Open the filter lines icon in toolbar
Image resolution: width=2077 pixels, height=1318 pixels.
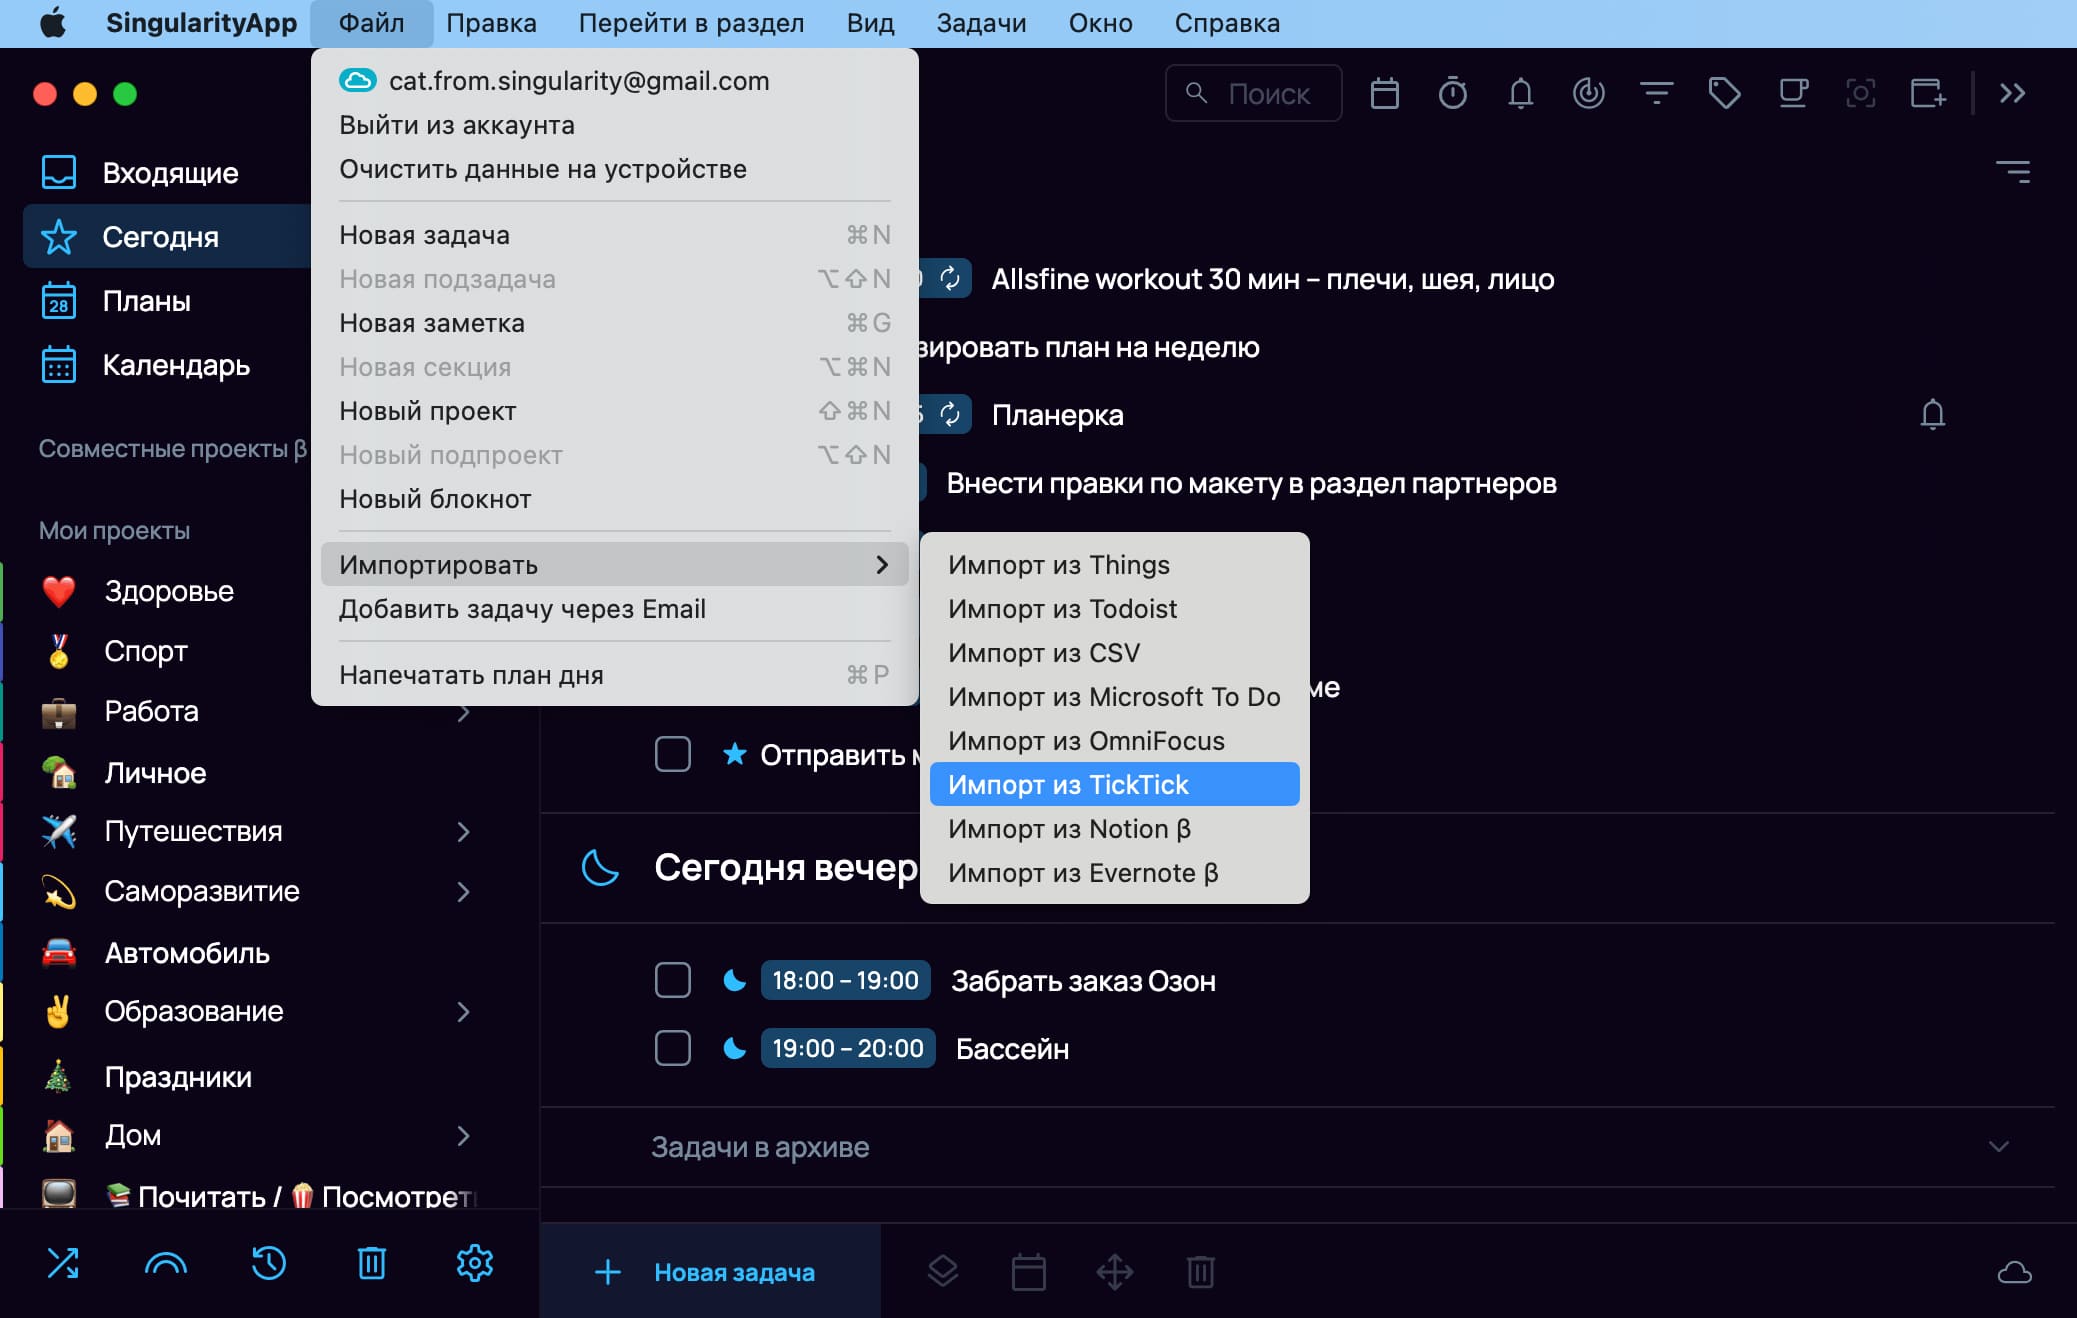[x=1656, y=93]
